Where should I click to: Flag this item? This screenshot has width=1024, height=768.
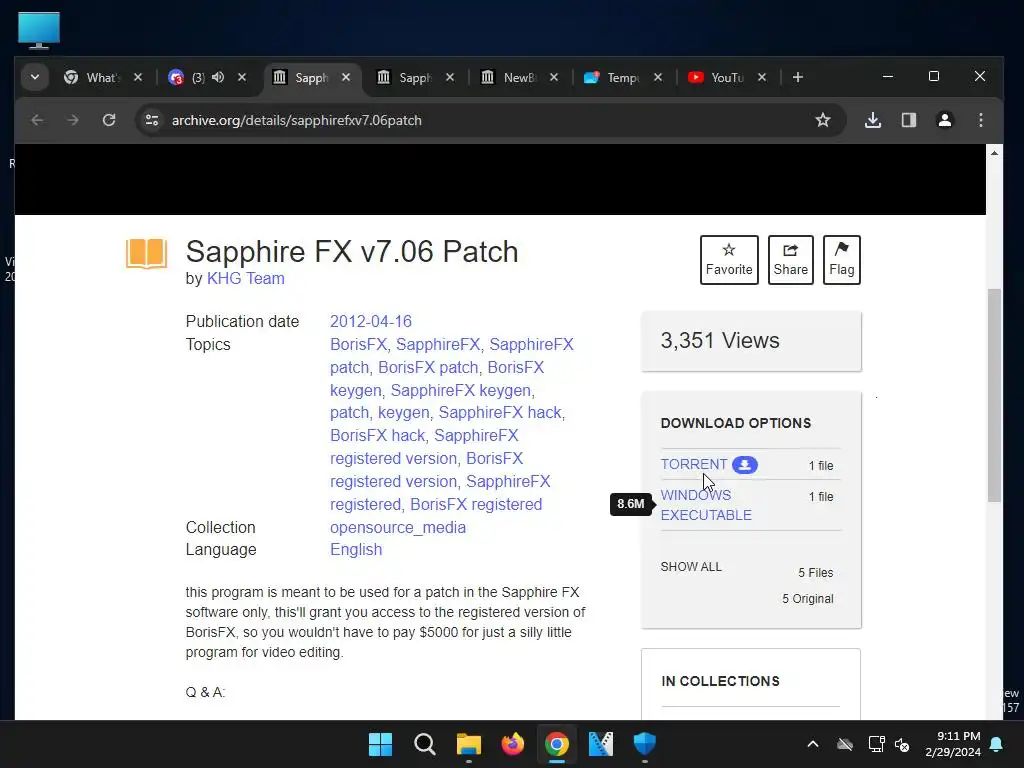841,260
